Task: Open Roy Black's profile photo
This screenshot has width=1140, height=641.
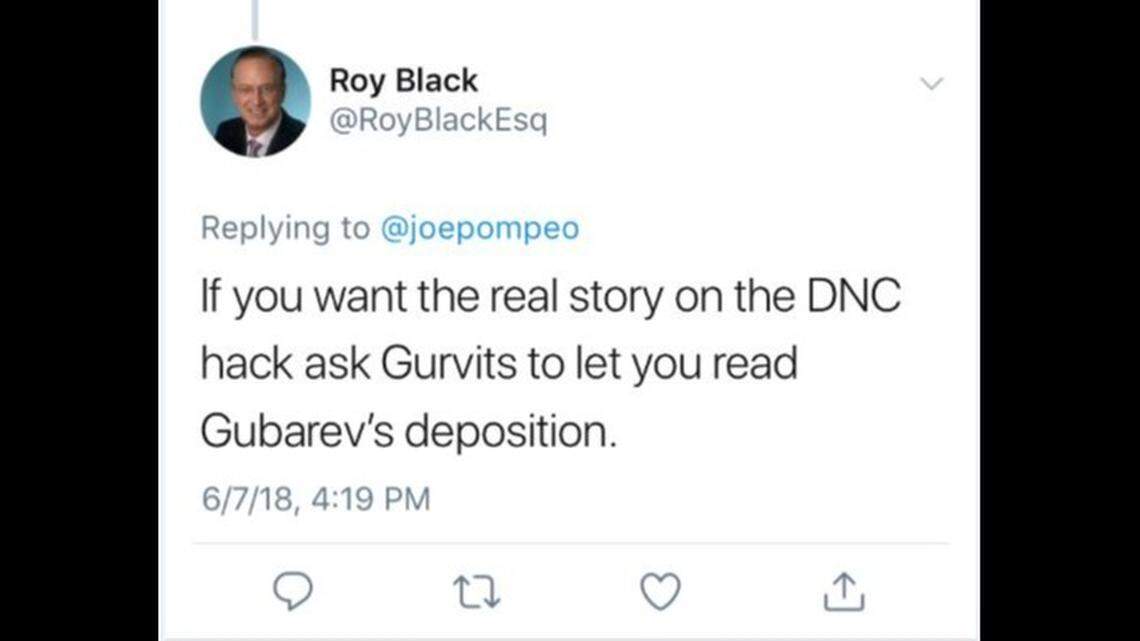Action: pos(255,102)
